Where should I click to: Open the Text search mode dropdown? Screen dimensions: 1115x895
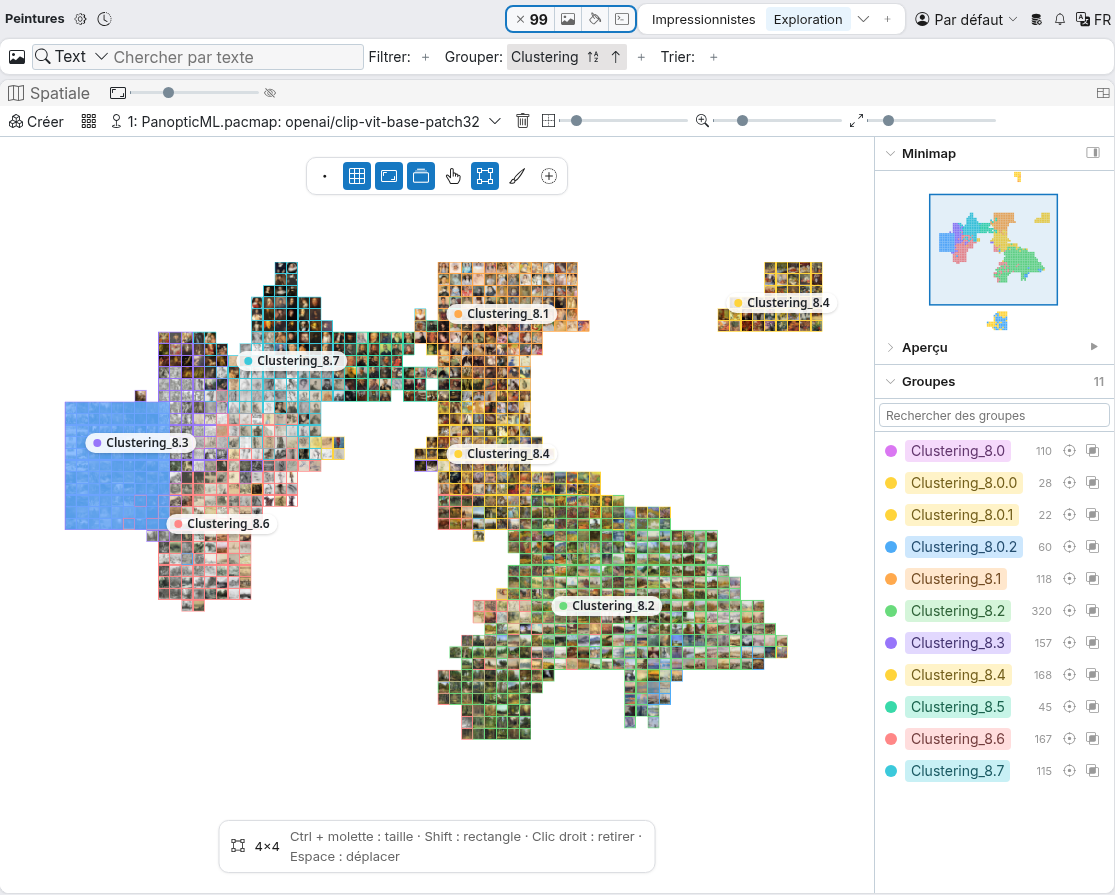71,57
